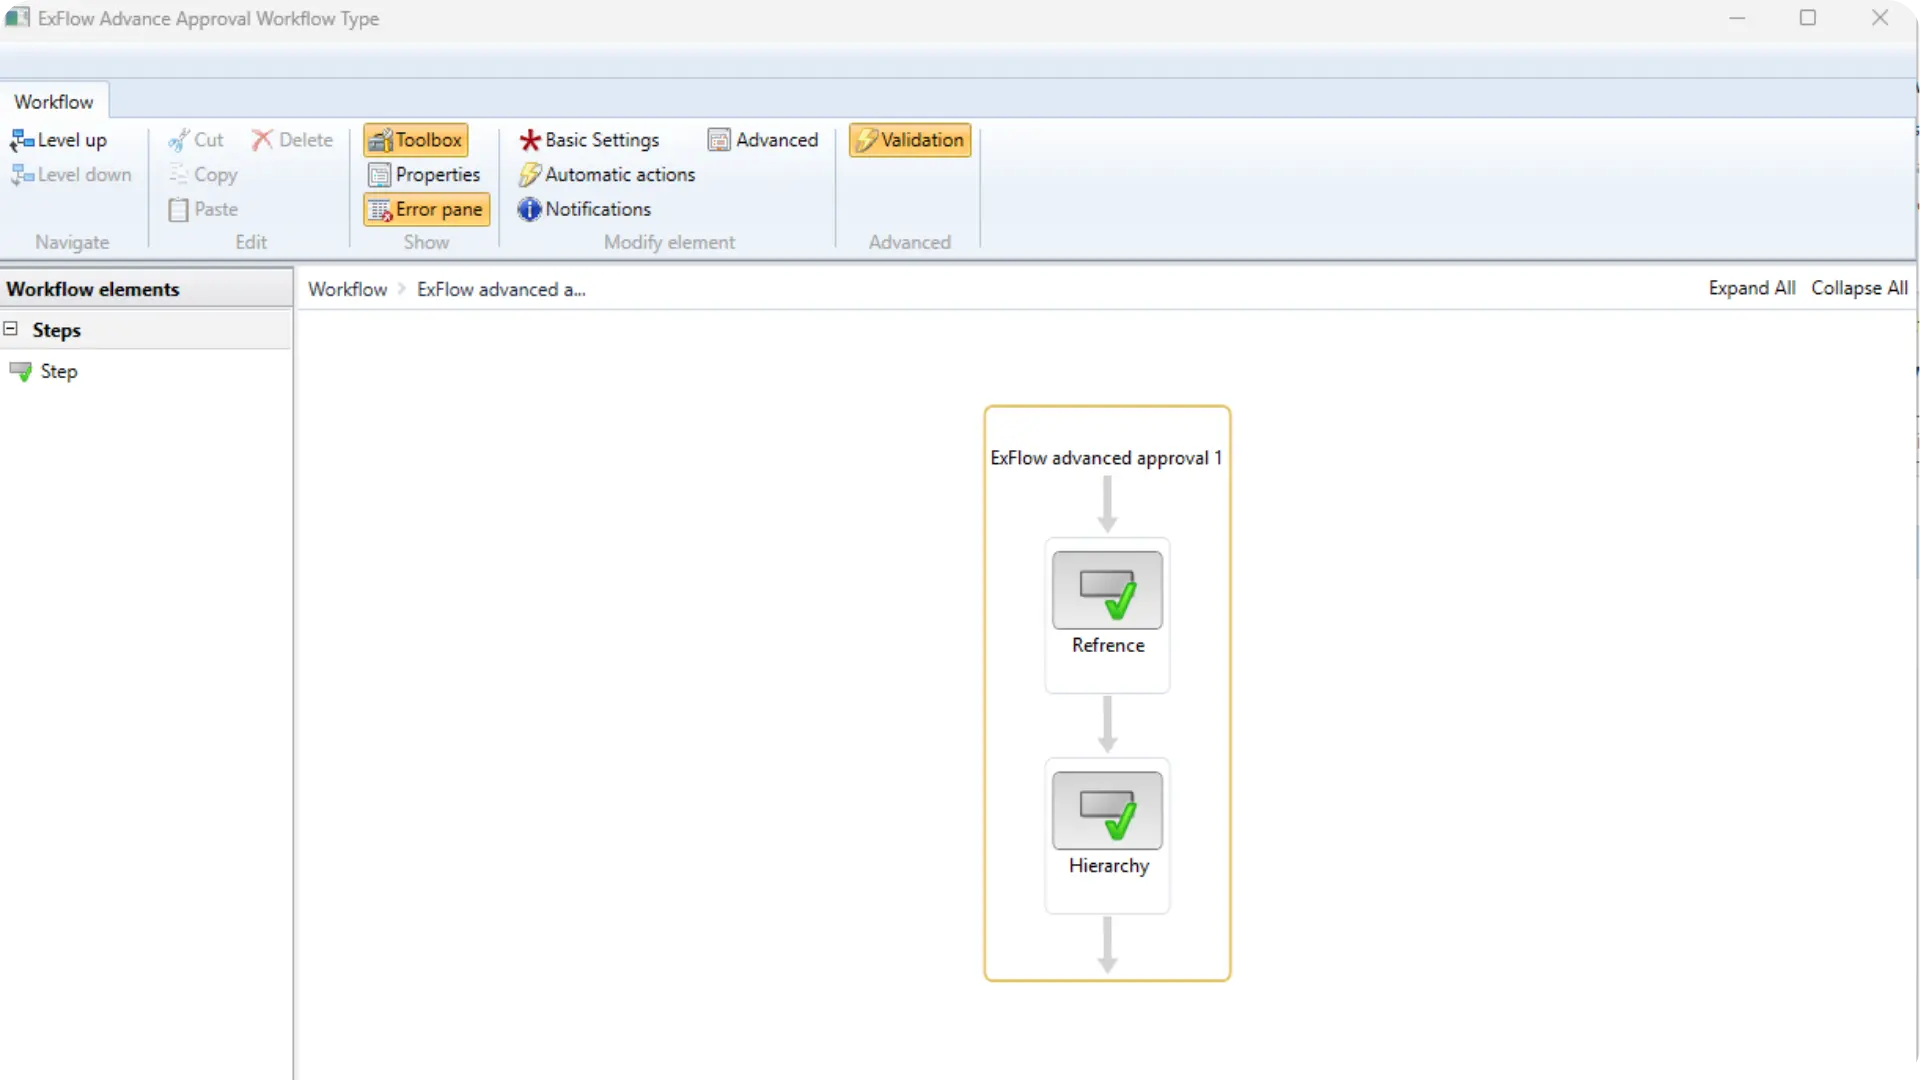Select the Hierarchy step node
Viewport: 1920px width, 1080px height.
[x=1107, y=812]
